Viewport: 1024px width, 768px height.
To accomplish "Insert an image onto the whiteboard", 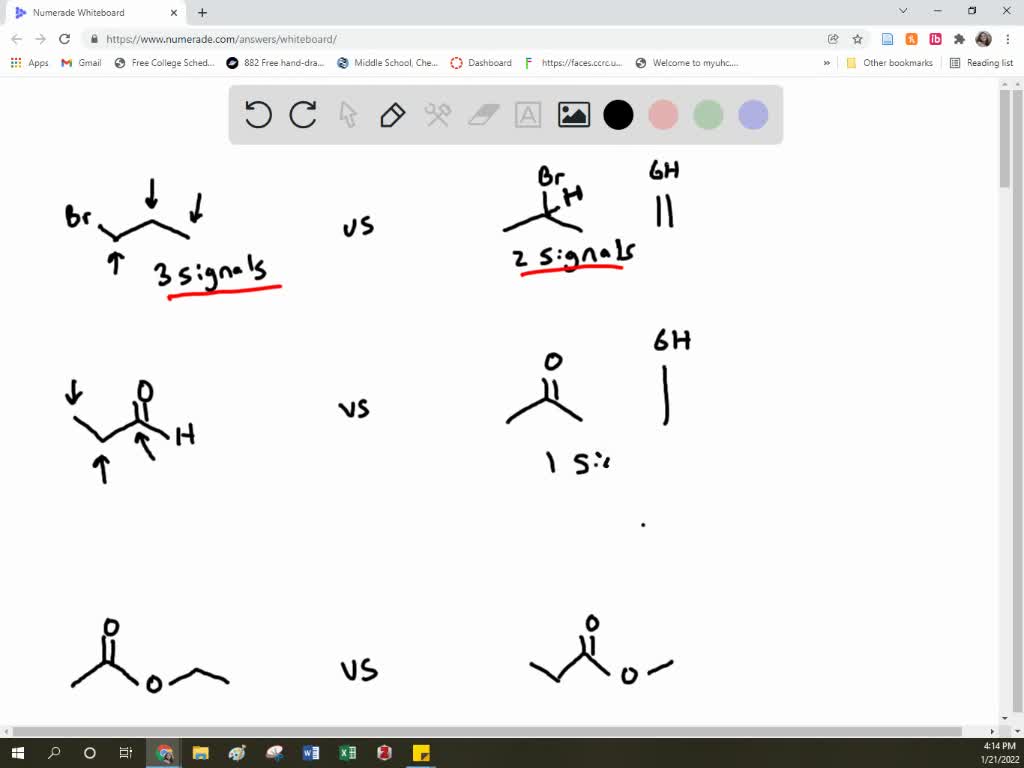I will pos(572,114).
